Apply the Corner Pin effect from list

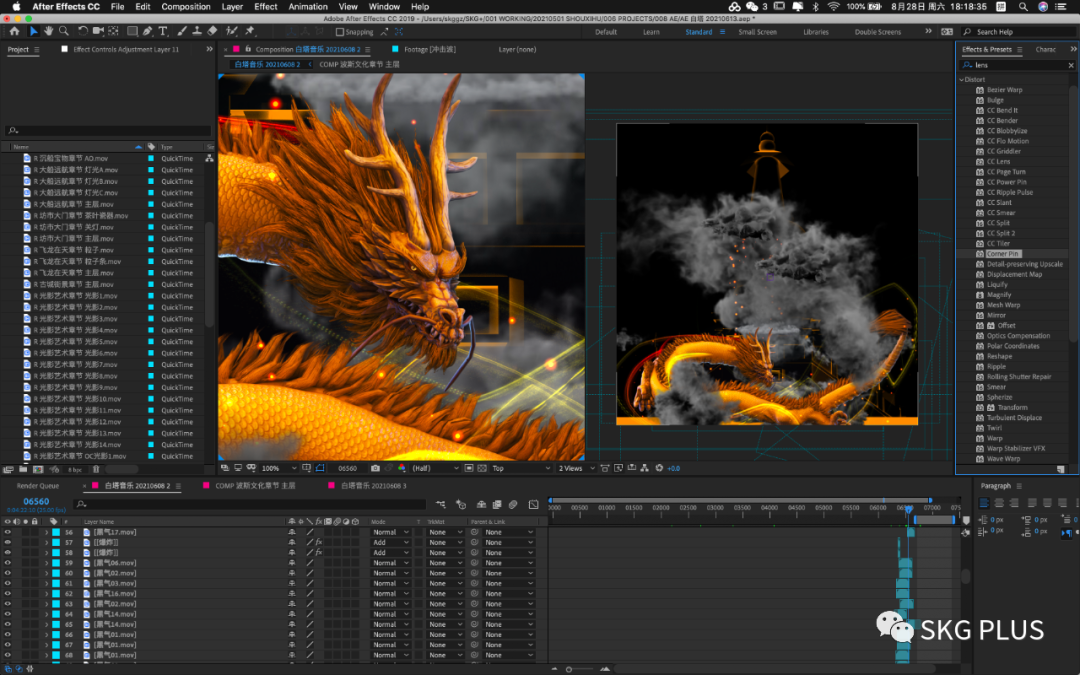[x=1002, y=254]
